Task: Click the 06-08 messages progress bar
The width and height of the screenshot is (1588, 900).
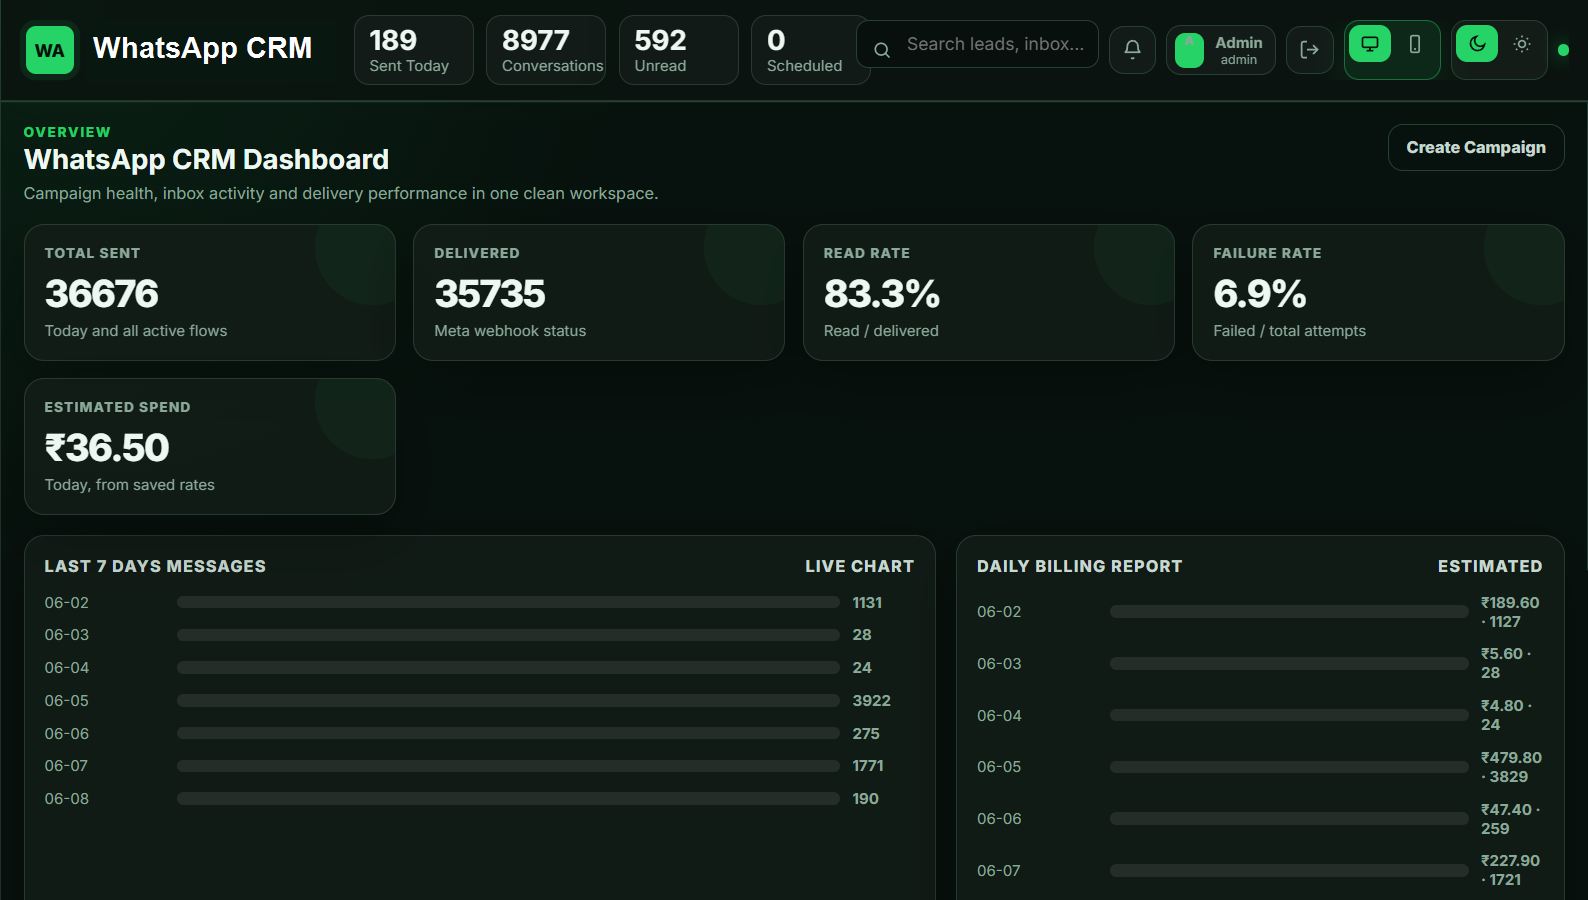Action: (508, 798)
